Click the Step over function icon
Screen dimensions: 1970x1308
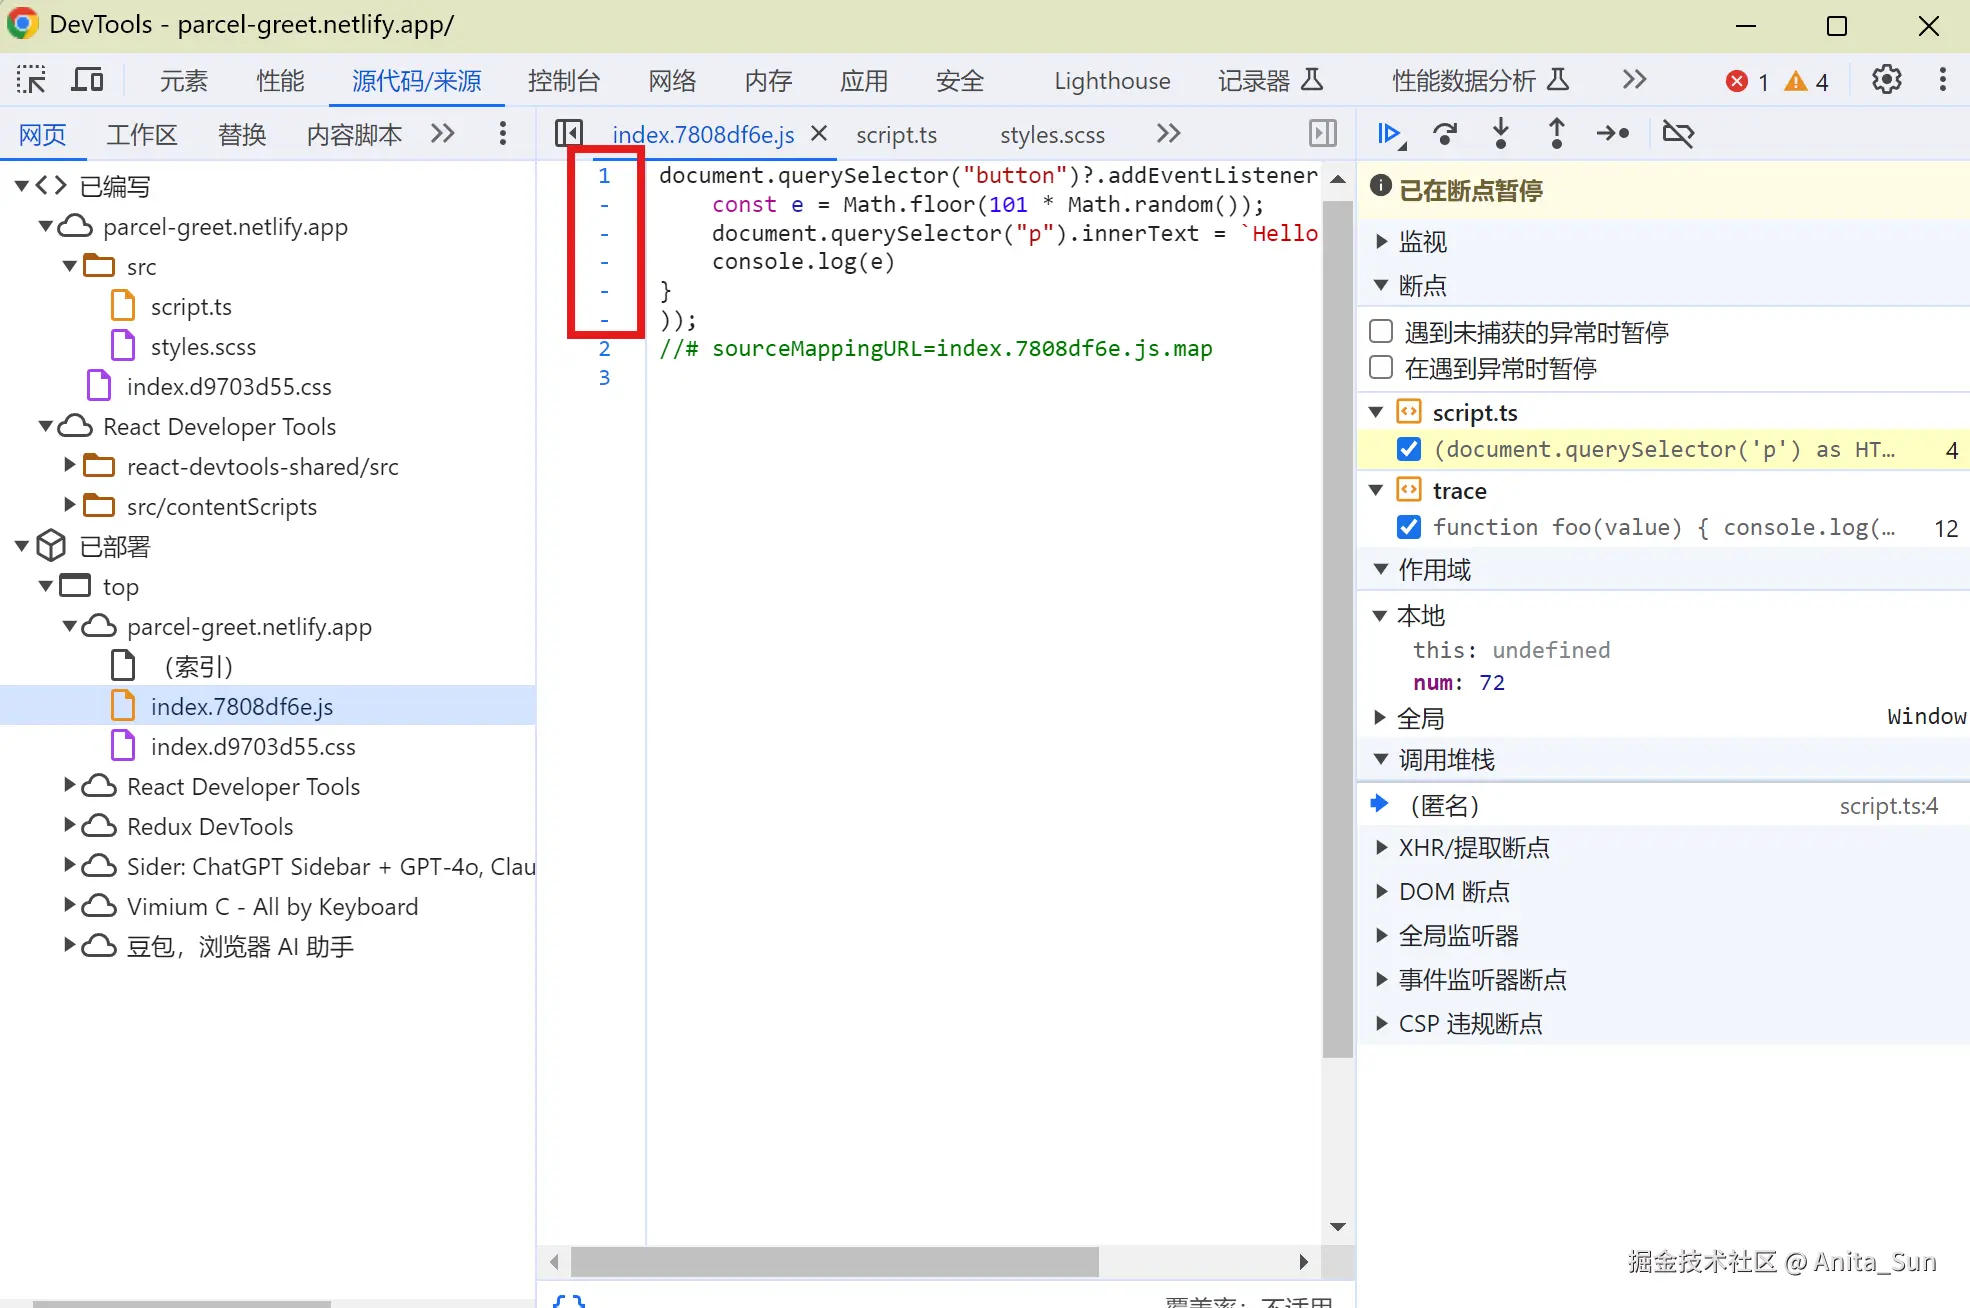(1445, 134)
